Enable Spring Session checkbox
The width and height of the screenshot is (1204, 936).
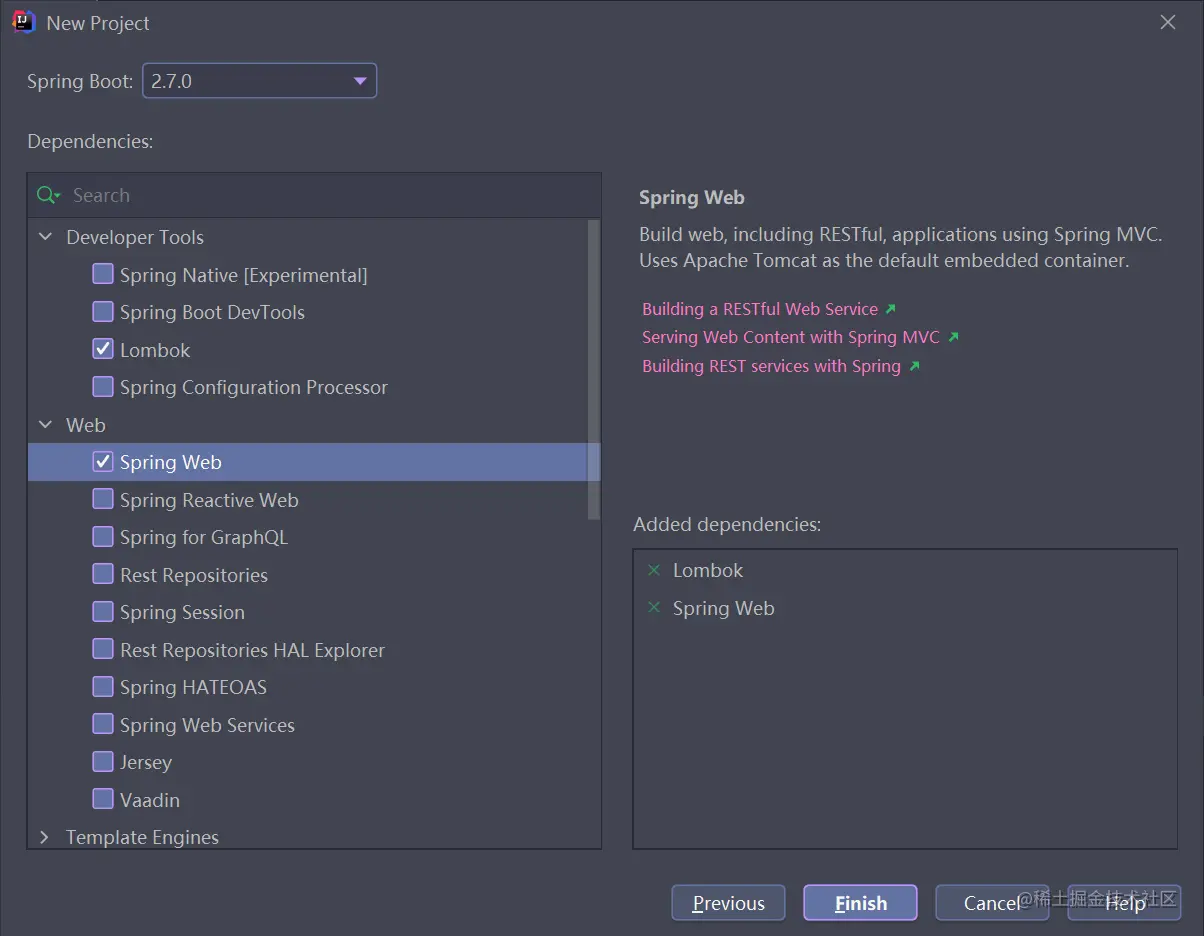[x=103, y=612]
